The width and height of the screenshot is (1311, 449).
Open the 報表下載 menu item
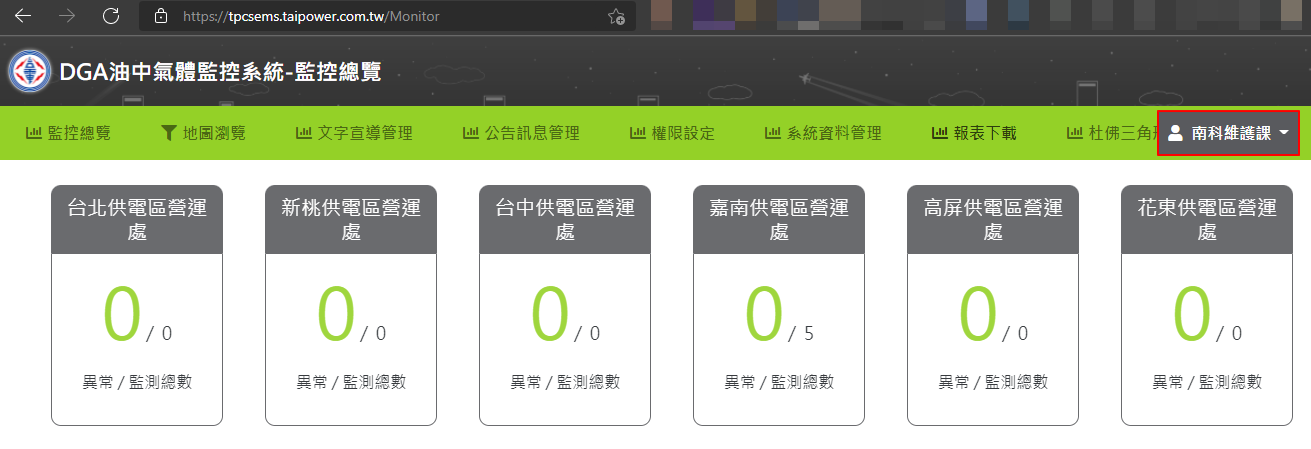tap(974, 133)
